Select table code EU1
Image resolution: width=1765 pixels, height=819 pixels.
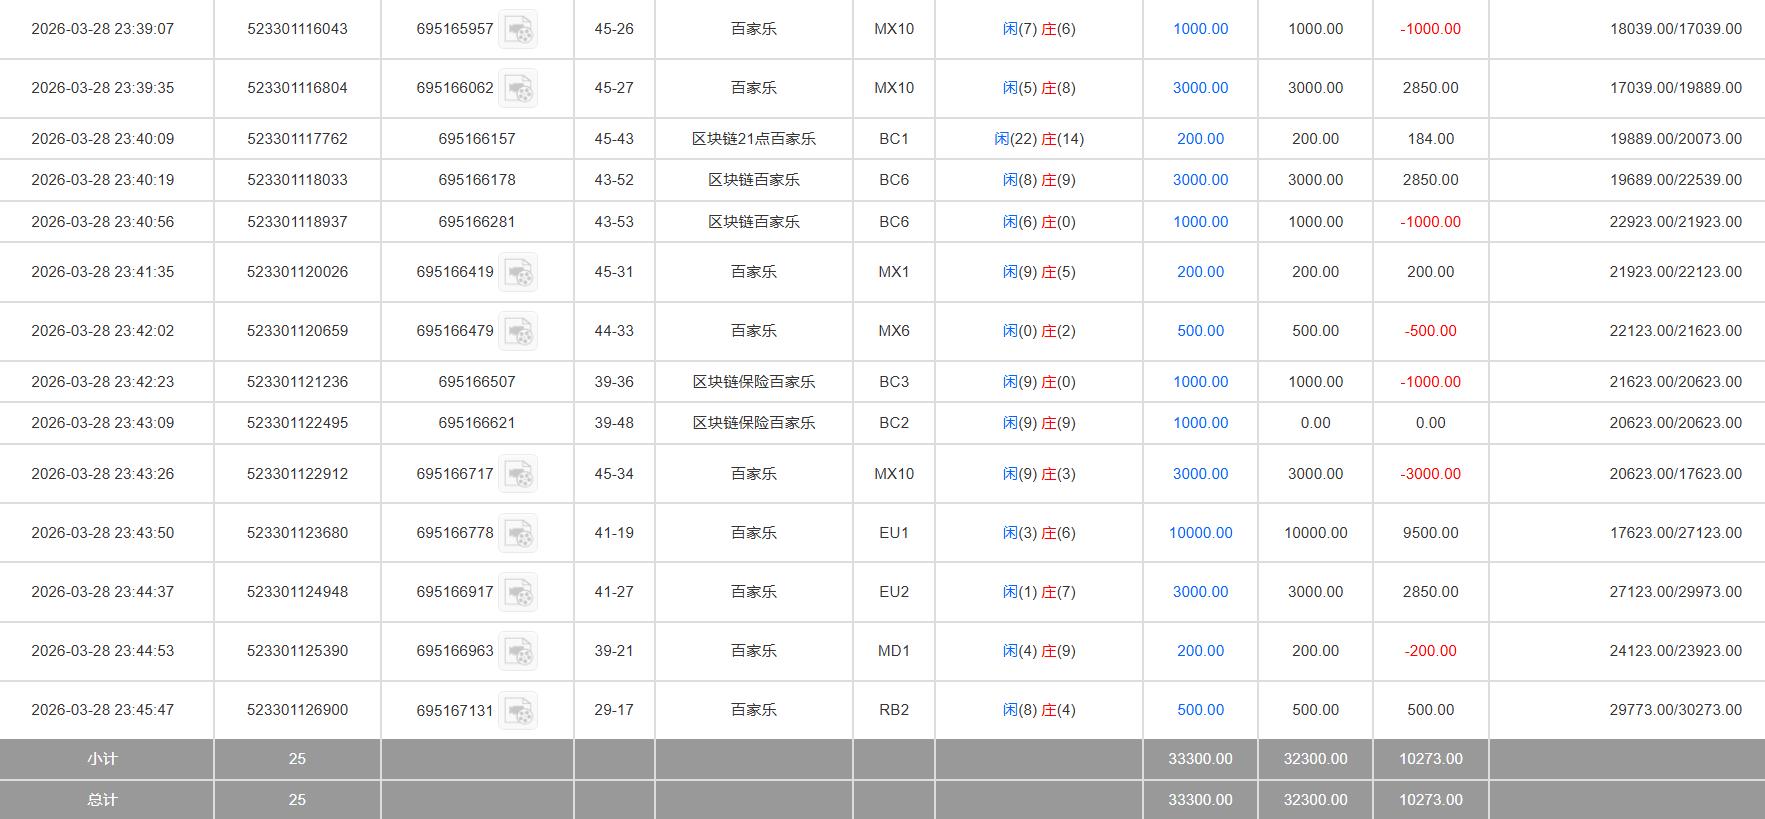894,533
